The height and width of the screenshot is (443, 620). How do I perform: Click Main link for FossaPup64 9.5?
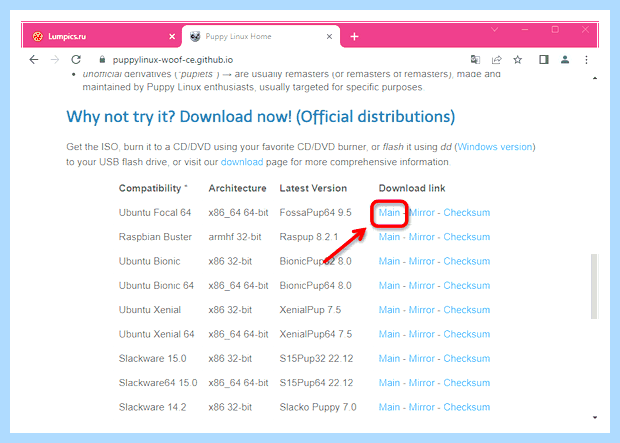389,213
